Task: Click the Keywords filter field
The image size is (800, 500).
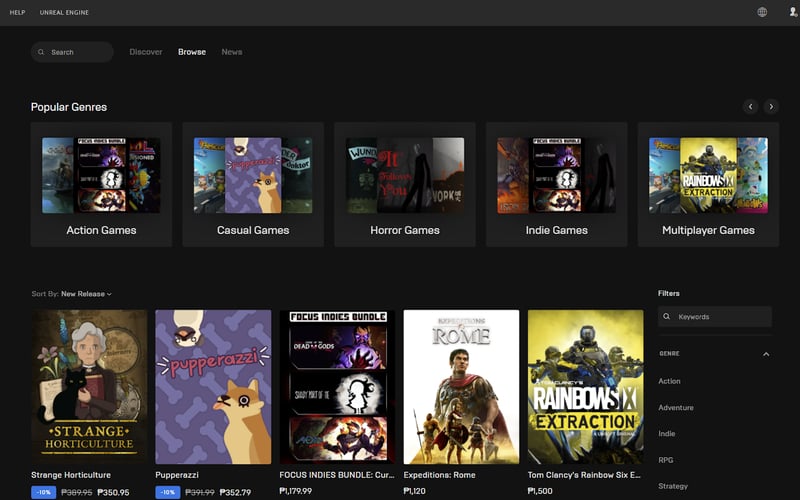Action: (715, 316)
